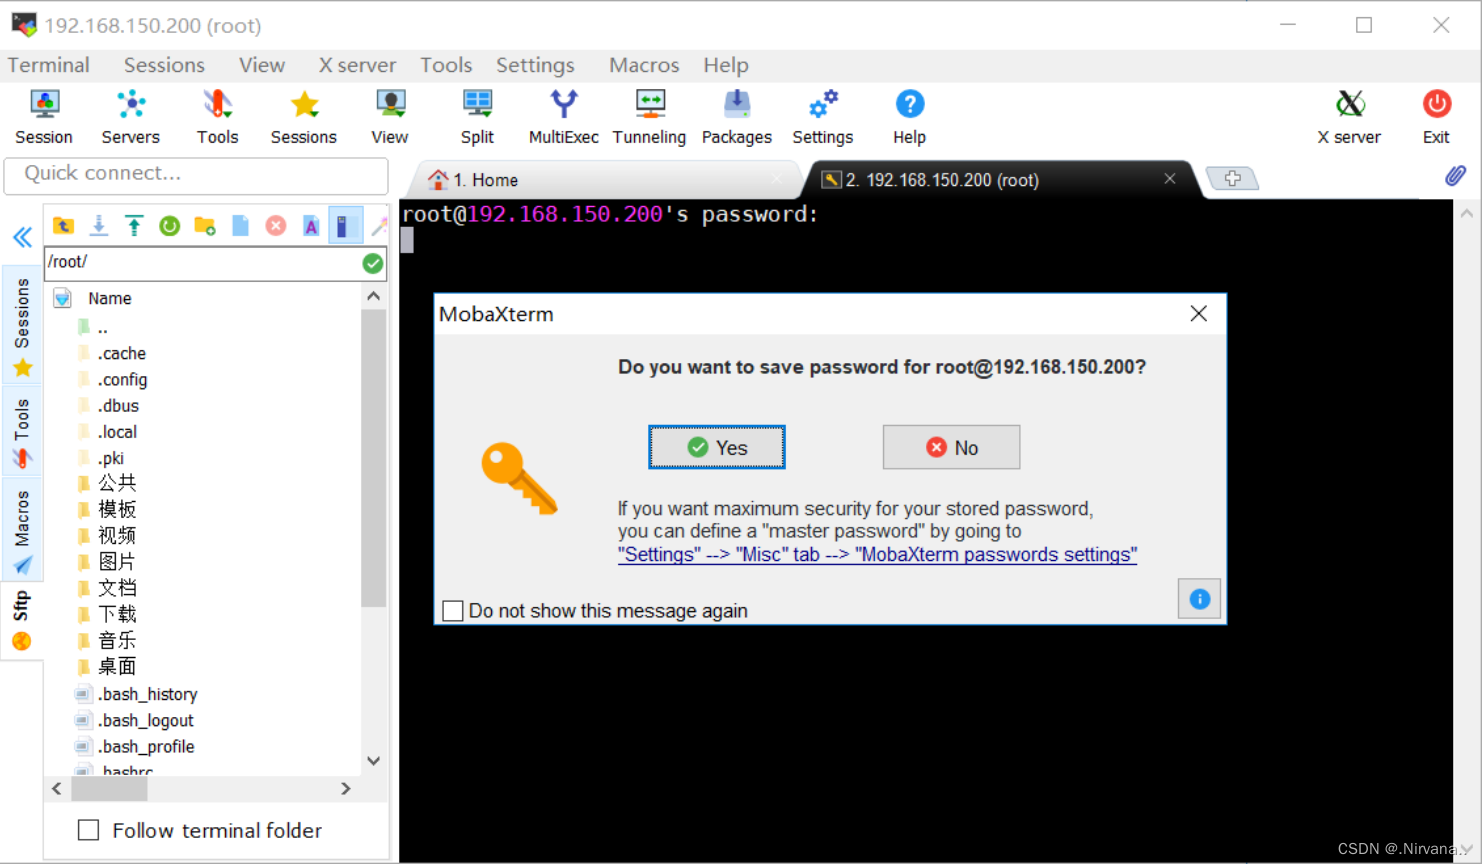
Task: Select the .bash_profile file
Action: point(135,747)
